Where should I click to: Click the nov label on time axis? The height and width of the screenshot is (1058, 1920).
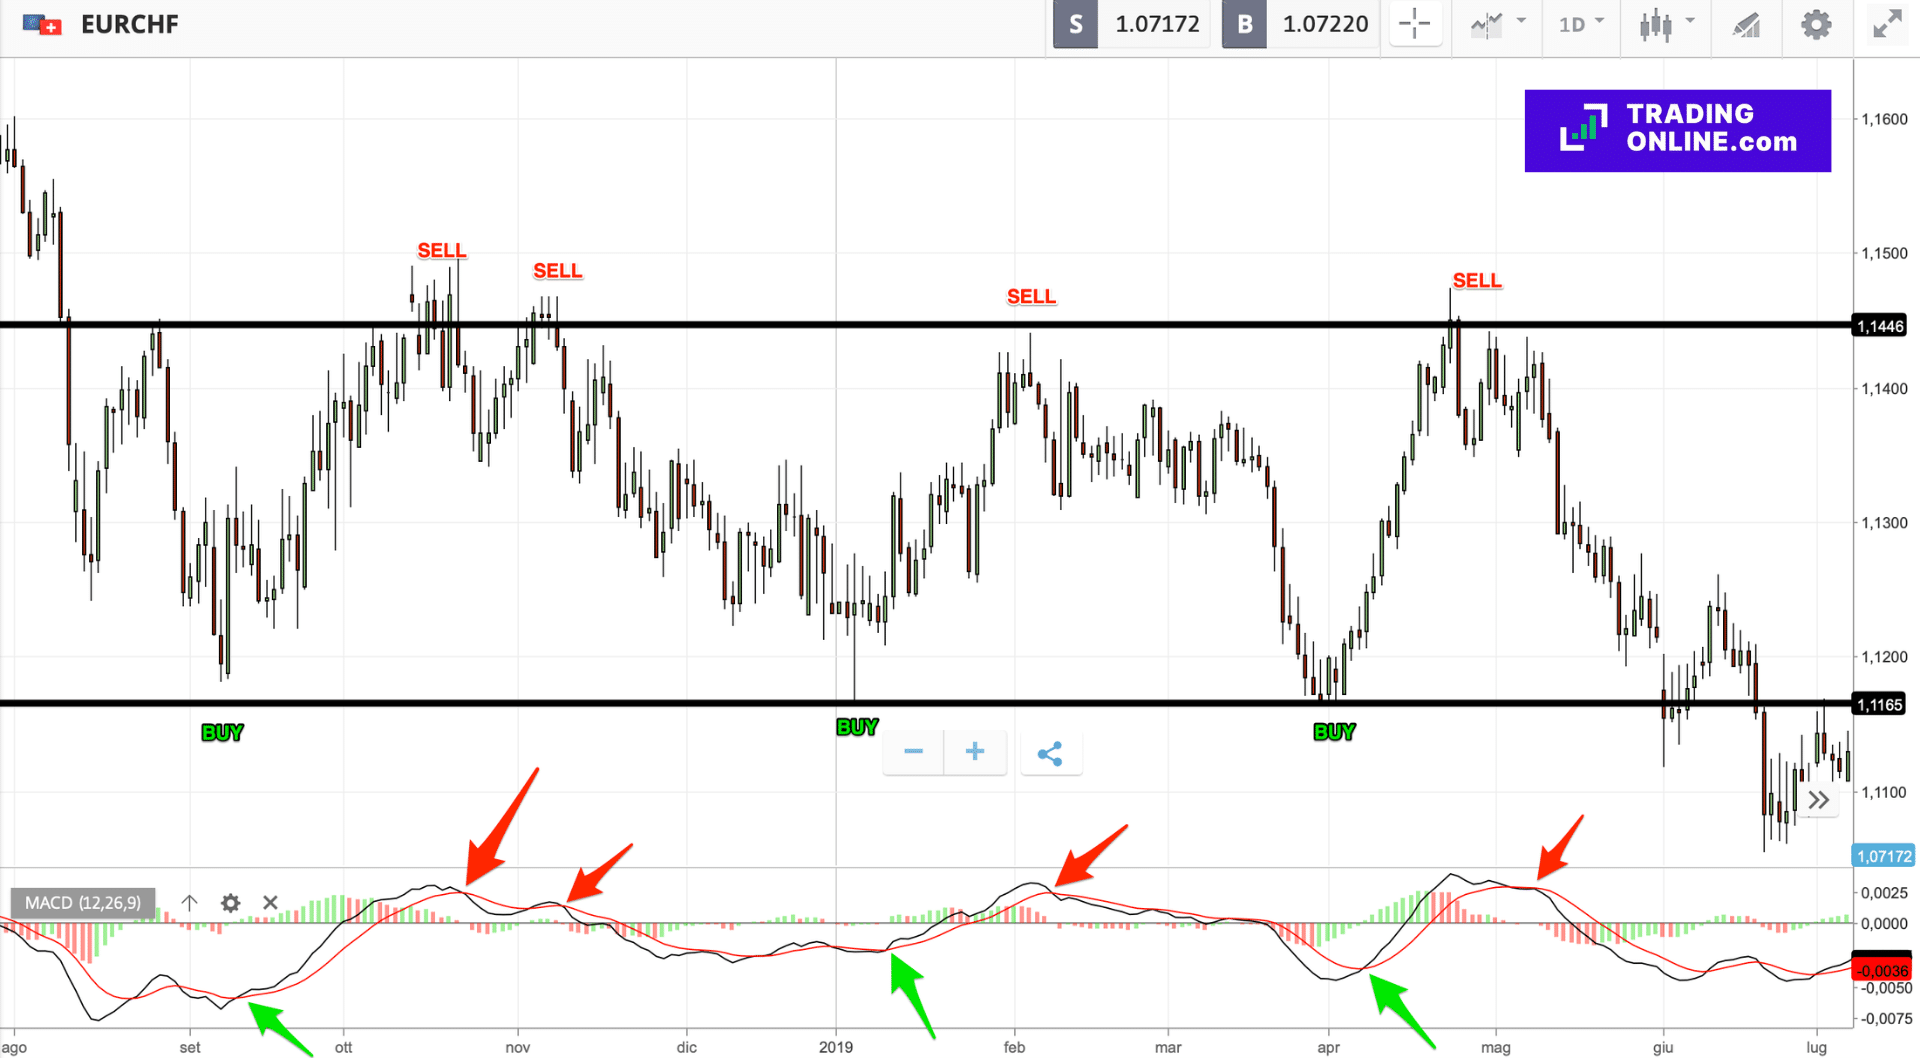[x=518, y=1047]
